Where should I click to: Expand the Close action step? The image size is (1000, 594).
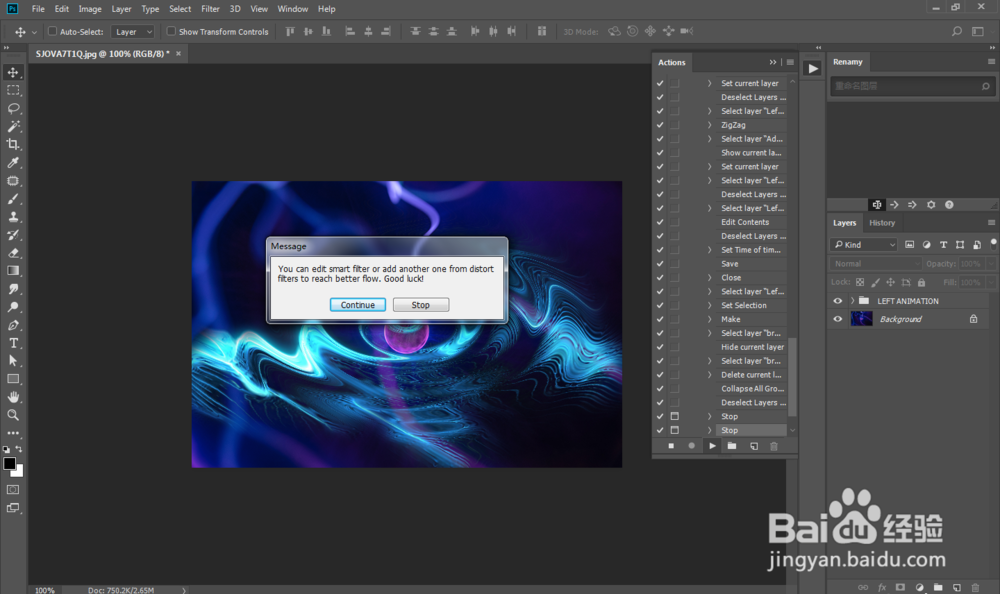pos(709,278)
